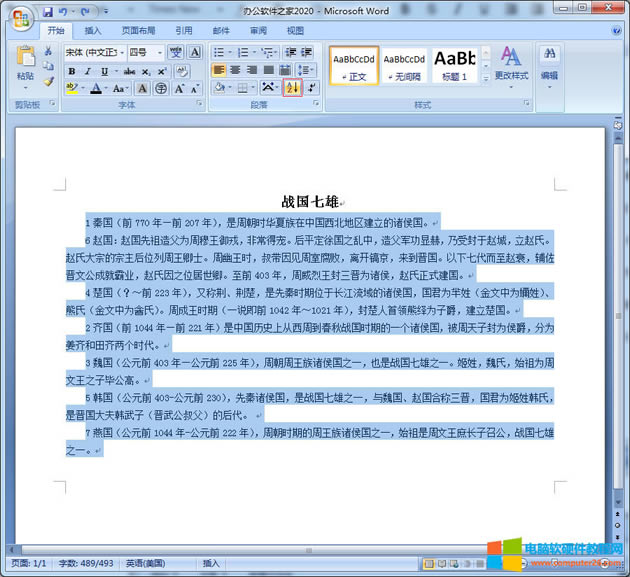Image resolution: width=630 pixels, height=577 pixels.
Task: Click the Clear Formatting eraser icon
Action: click(x=182, y=72)
